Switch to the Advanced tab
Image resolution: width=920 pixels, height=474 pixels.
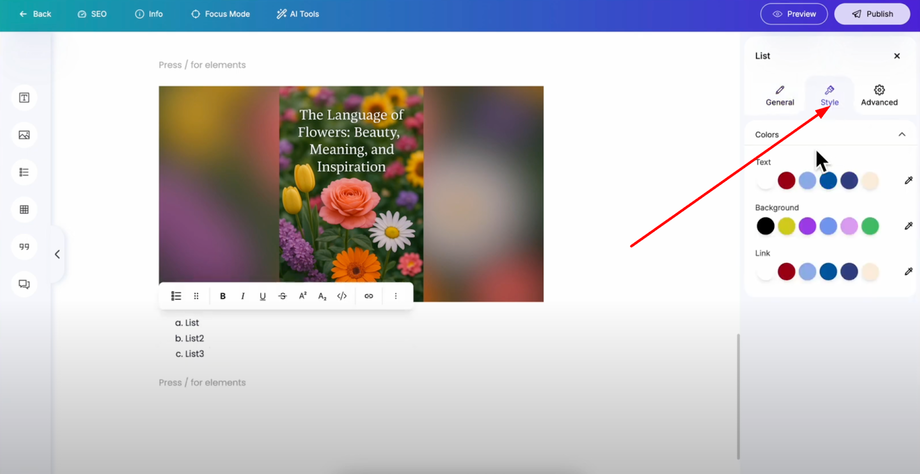click(879, 96)
